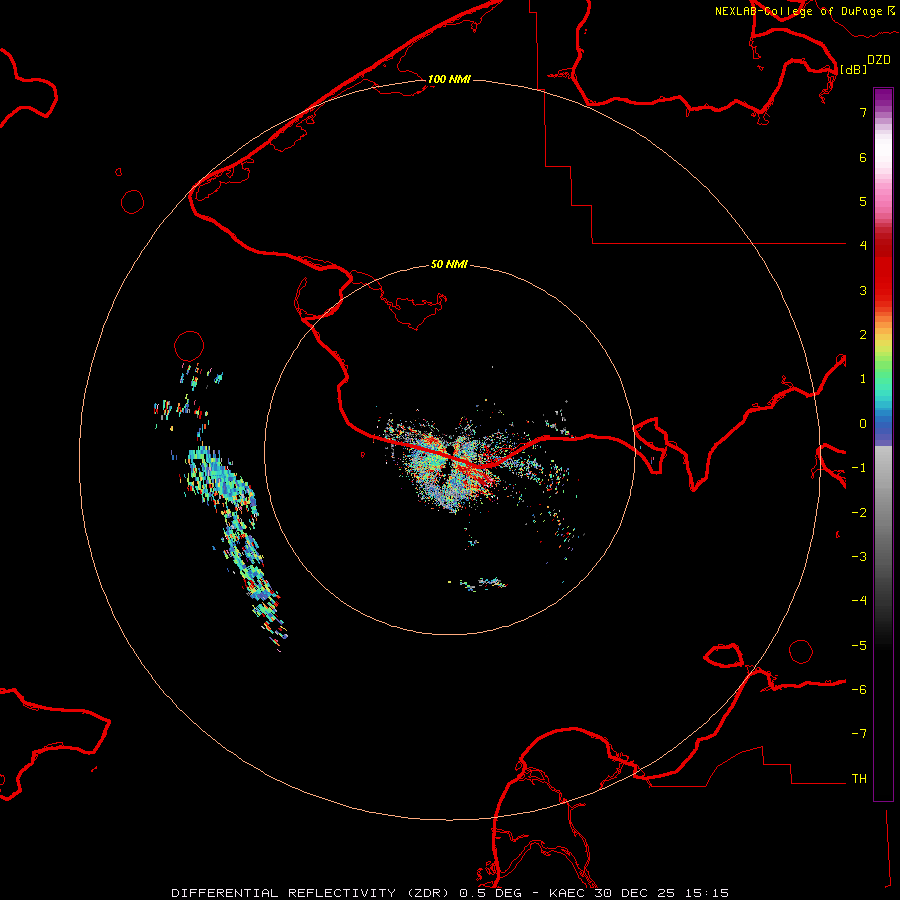Pick the gray segment of the color bar near -2 dB
Viewport: 900px width, 900px height.
pyautogui.click(x=883, y=513)
